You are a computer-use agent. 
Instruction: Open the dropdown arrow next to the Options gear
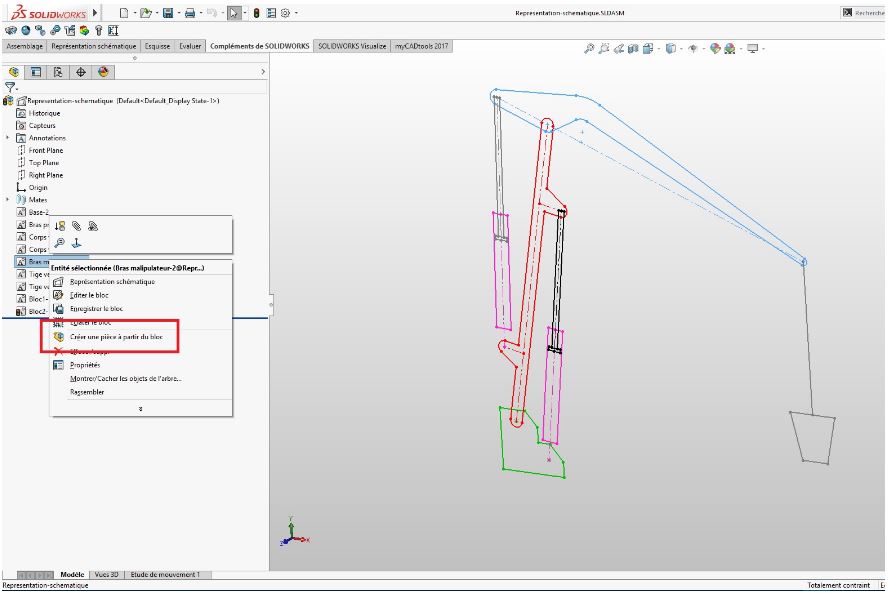point(296,12)
